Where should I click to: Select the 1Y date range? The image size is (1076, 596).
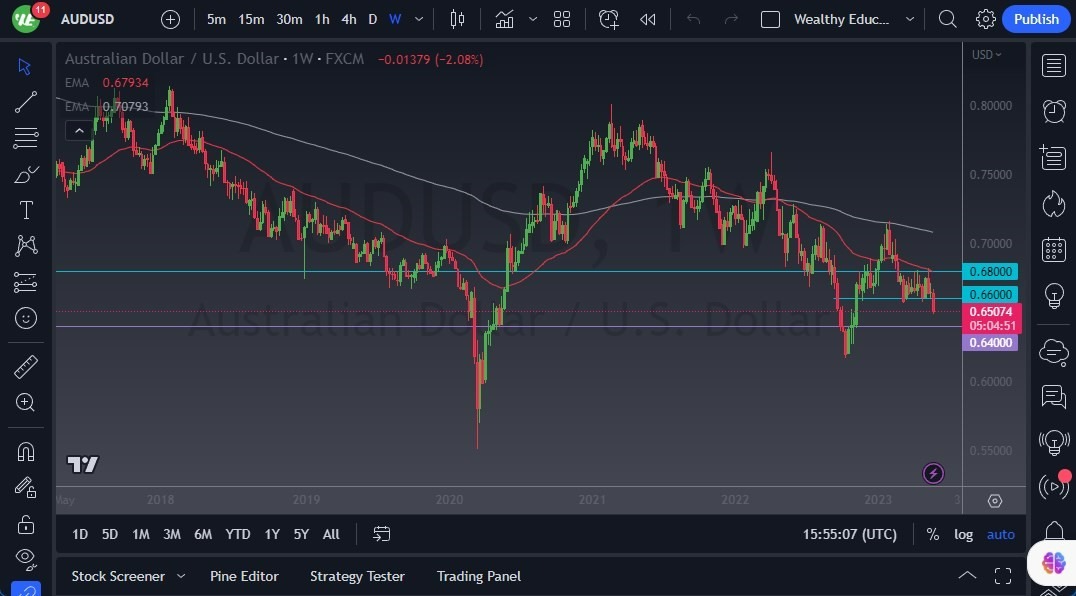271,534
